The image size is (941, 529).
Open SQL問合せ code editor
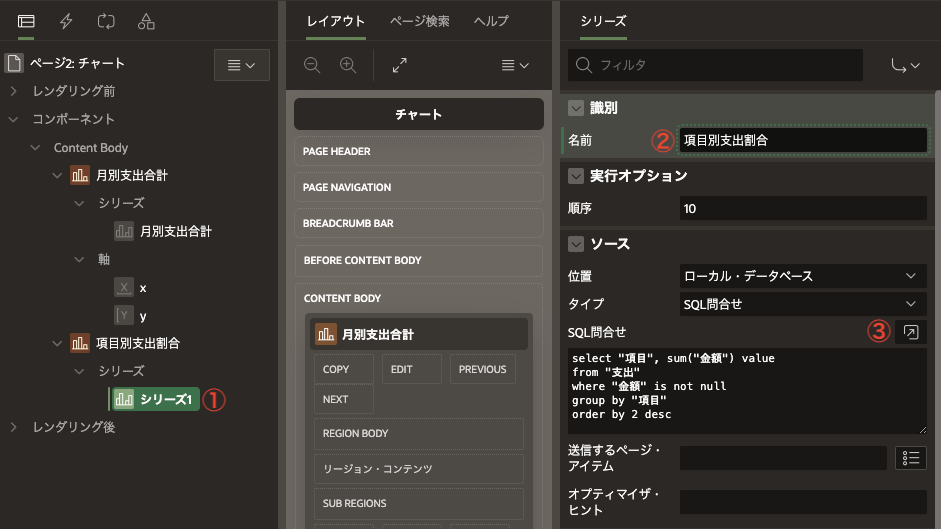click(x=910, y=332)
